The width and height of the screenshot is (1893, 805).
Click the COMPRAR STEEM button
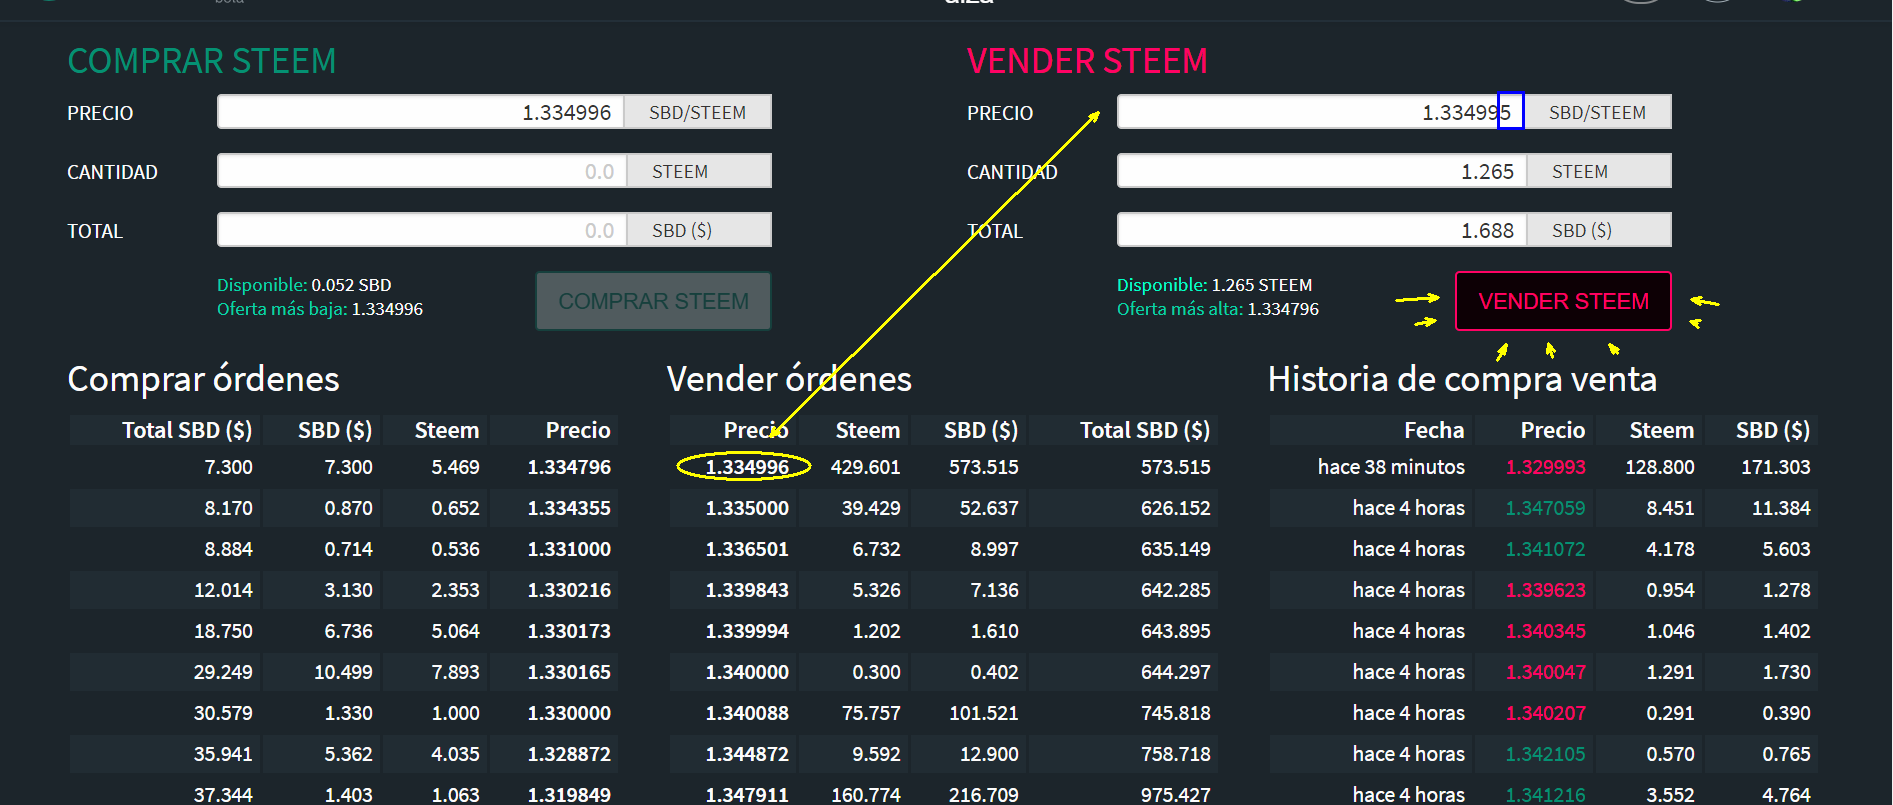pyautogui.click(x=653, y=301)
